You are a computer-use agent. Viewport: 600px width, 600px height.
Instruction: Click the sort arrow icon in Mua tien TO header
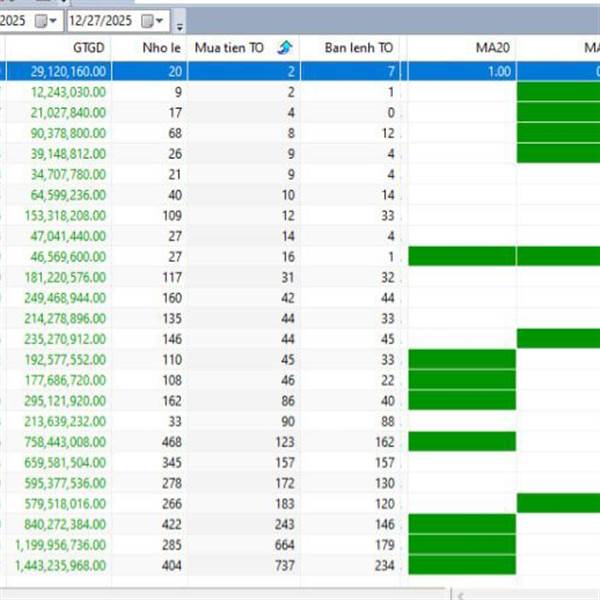click(x=285, y=48)
